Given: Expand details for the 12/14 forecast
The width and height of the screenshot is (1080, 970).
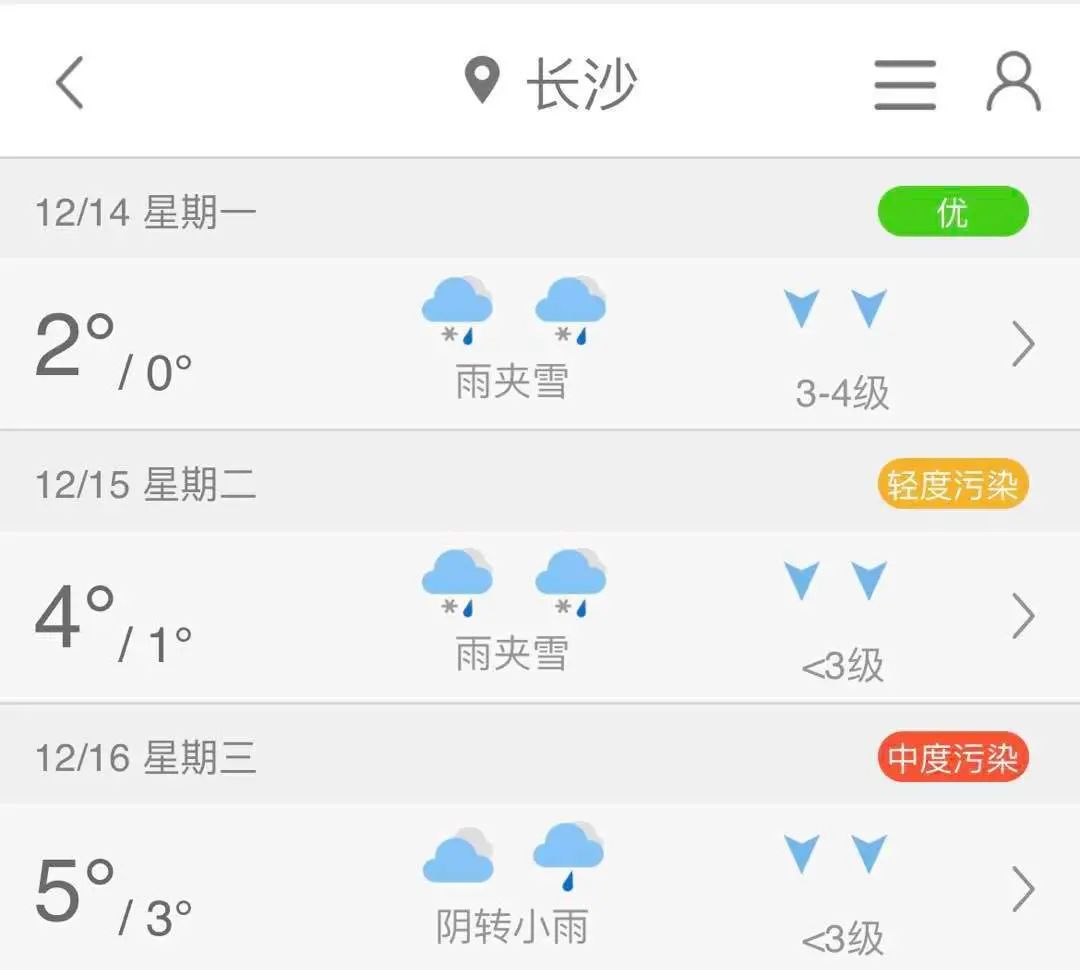Looking at the screenshot, I should tap(1022, 345).
